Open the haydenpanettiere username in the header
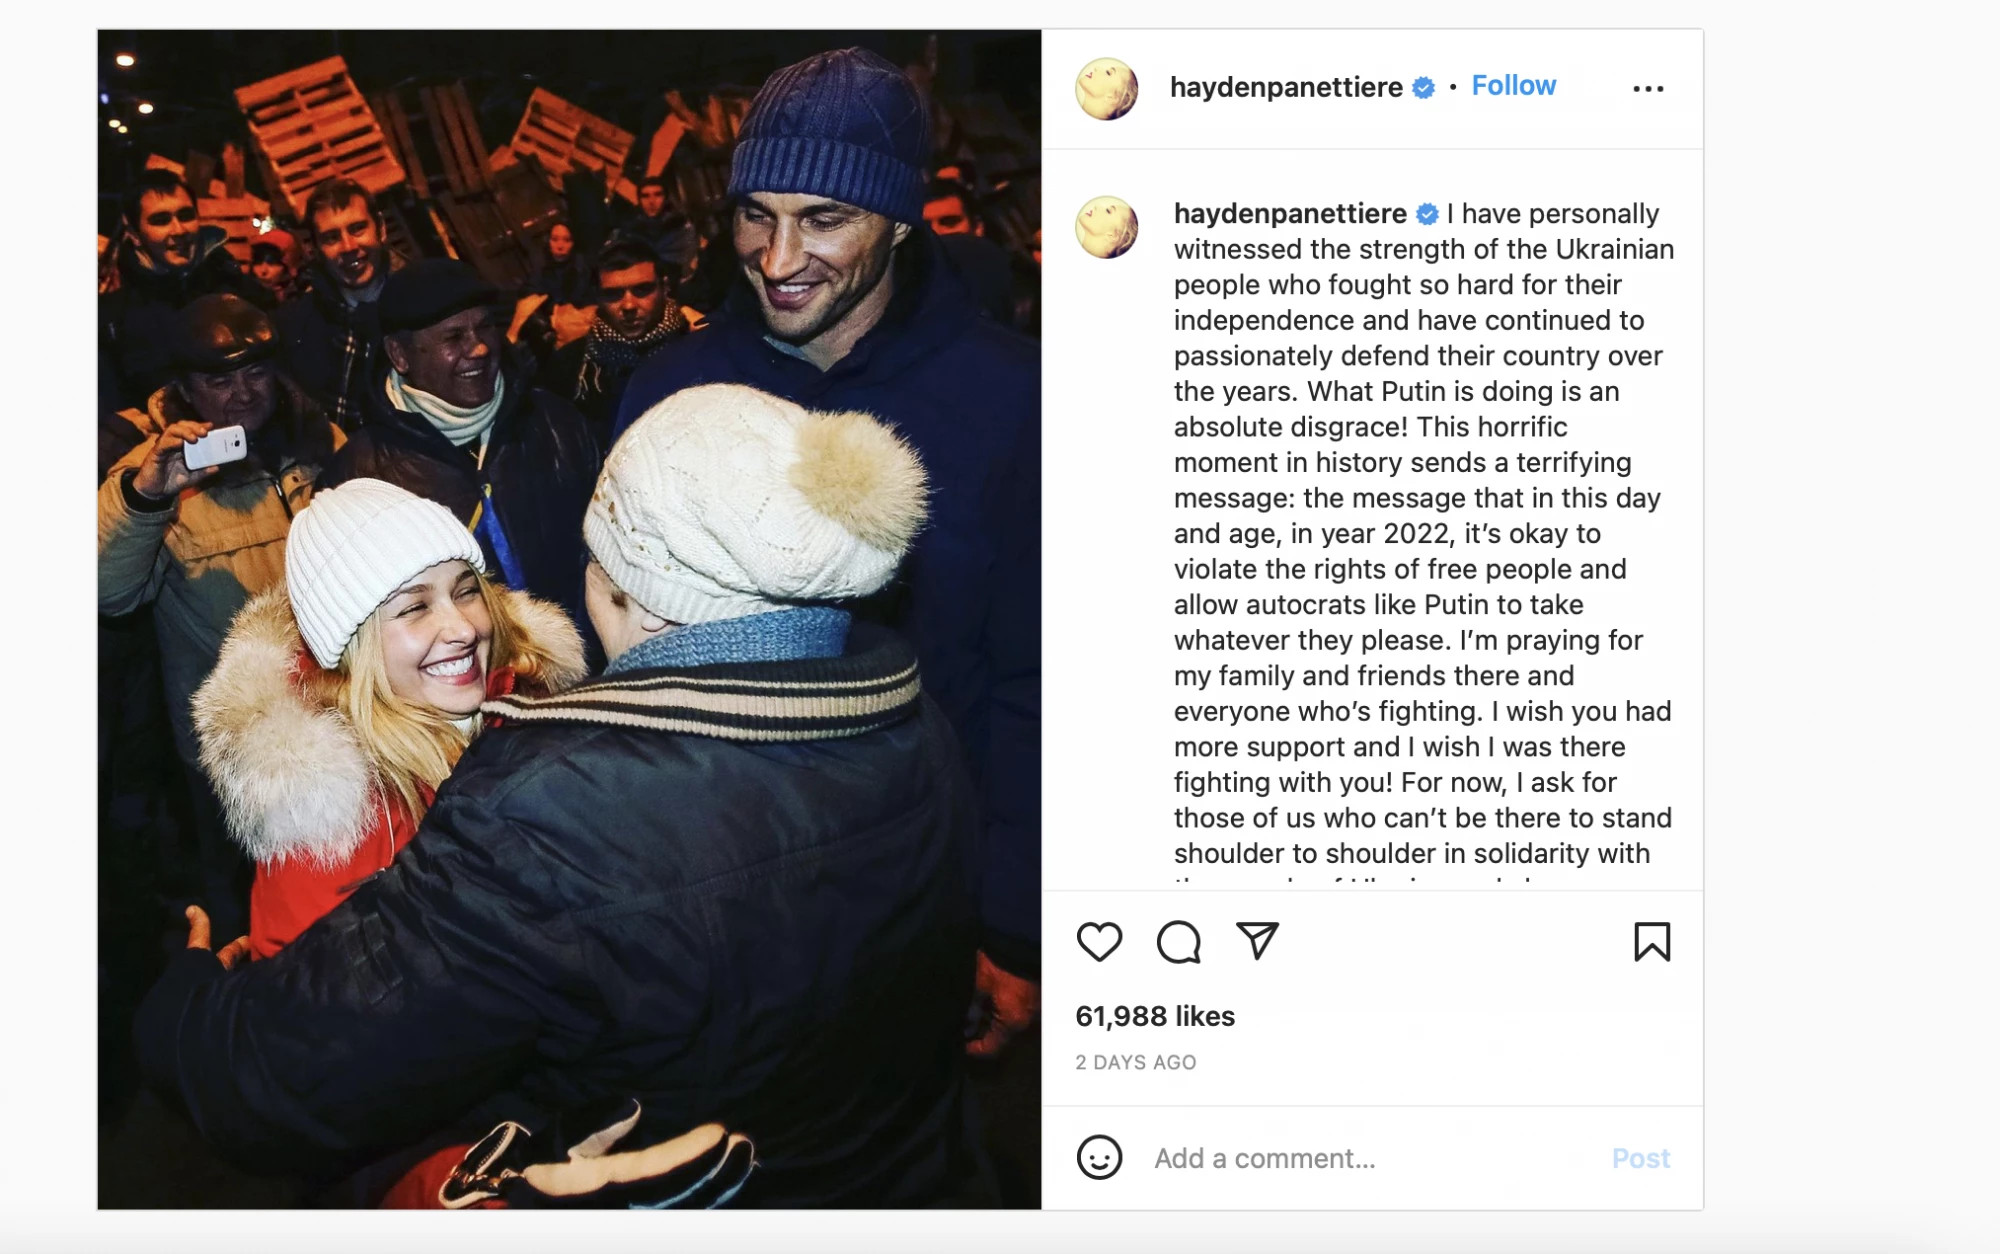This screenshot has height=1254, width=2000. point(1286,87)
